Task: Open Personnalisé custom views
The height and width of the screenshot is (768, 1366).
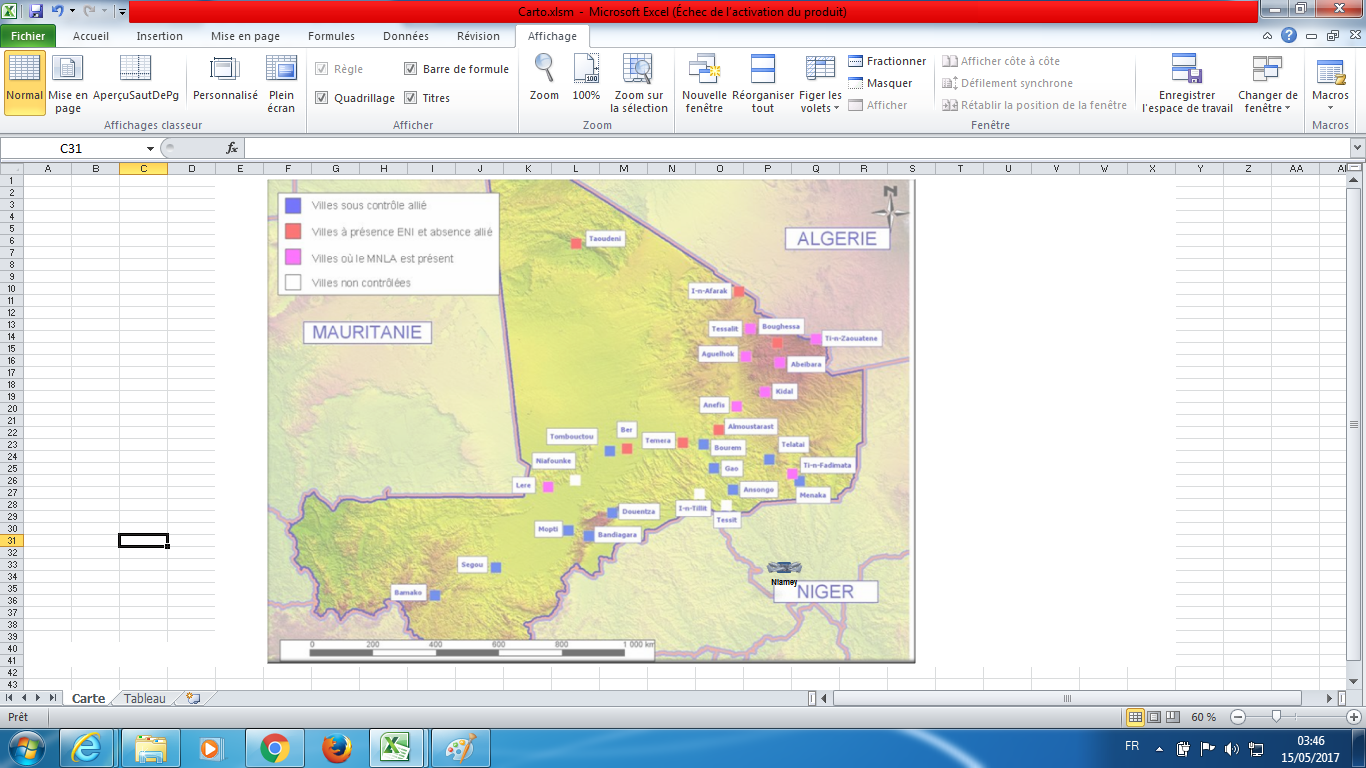Action: (x=225, y=79)
